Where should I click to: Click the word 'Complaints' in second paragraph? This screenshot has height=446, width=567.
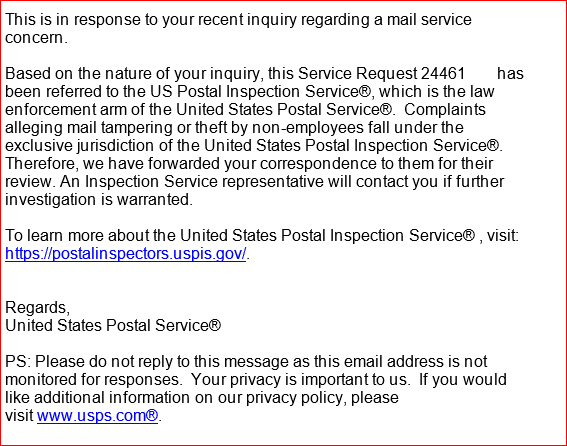pos(444,110)
